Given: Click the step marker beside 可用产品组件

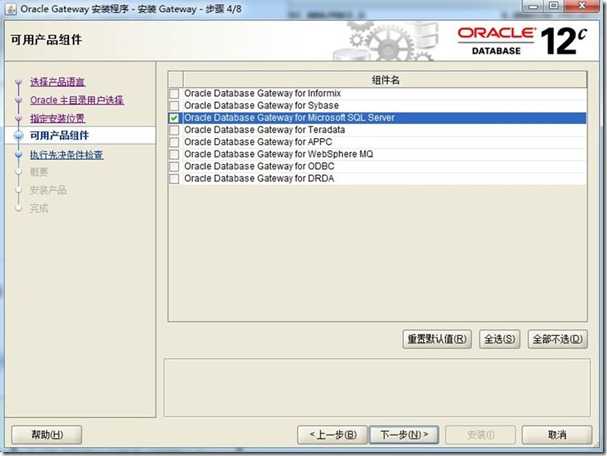Looking at the screenshot, I should pos(19,135).
